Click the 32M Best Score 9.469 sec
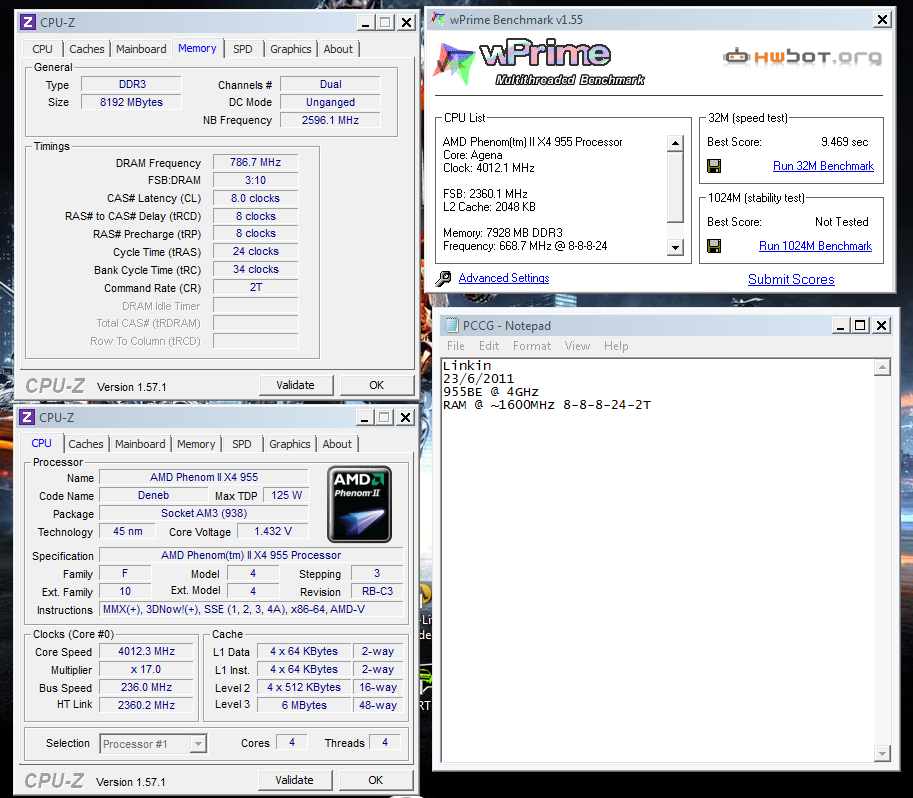 (x=844, y=142)
